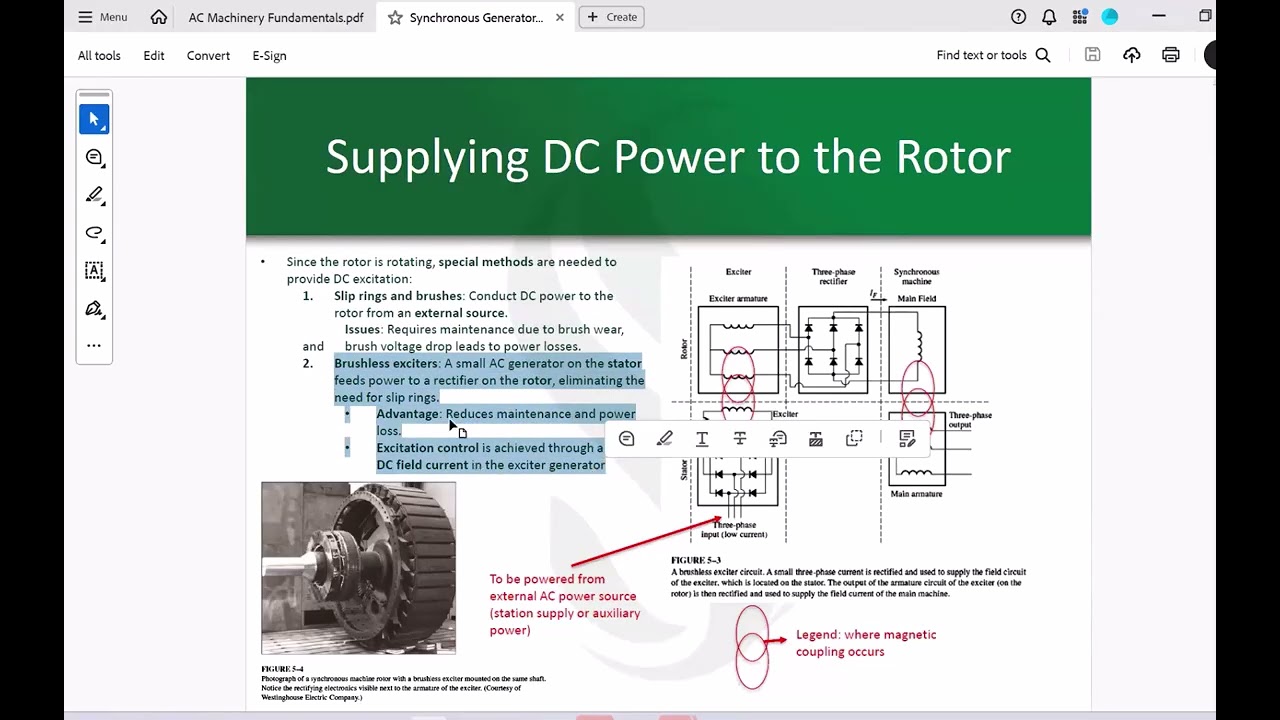Viewport: 1280px width, 720px height.
Task: Replace text note icon in floating toolbar
Action: point(778,439)
